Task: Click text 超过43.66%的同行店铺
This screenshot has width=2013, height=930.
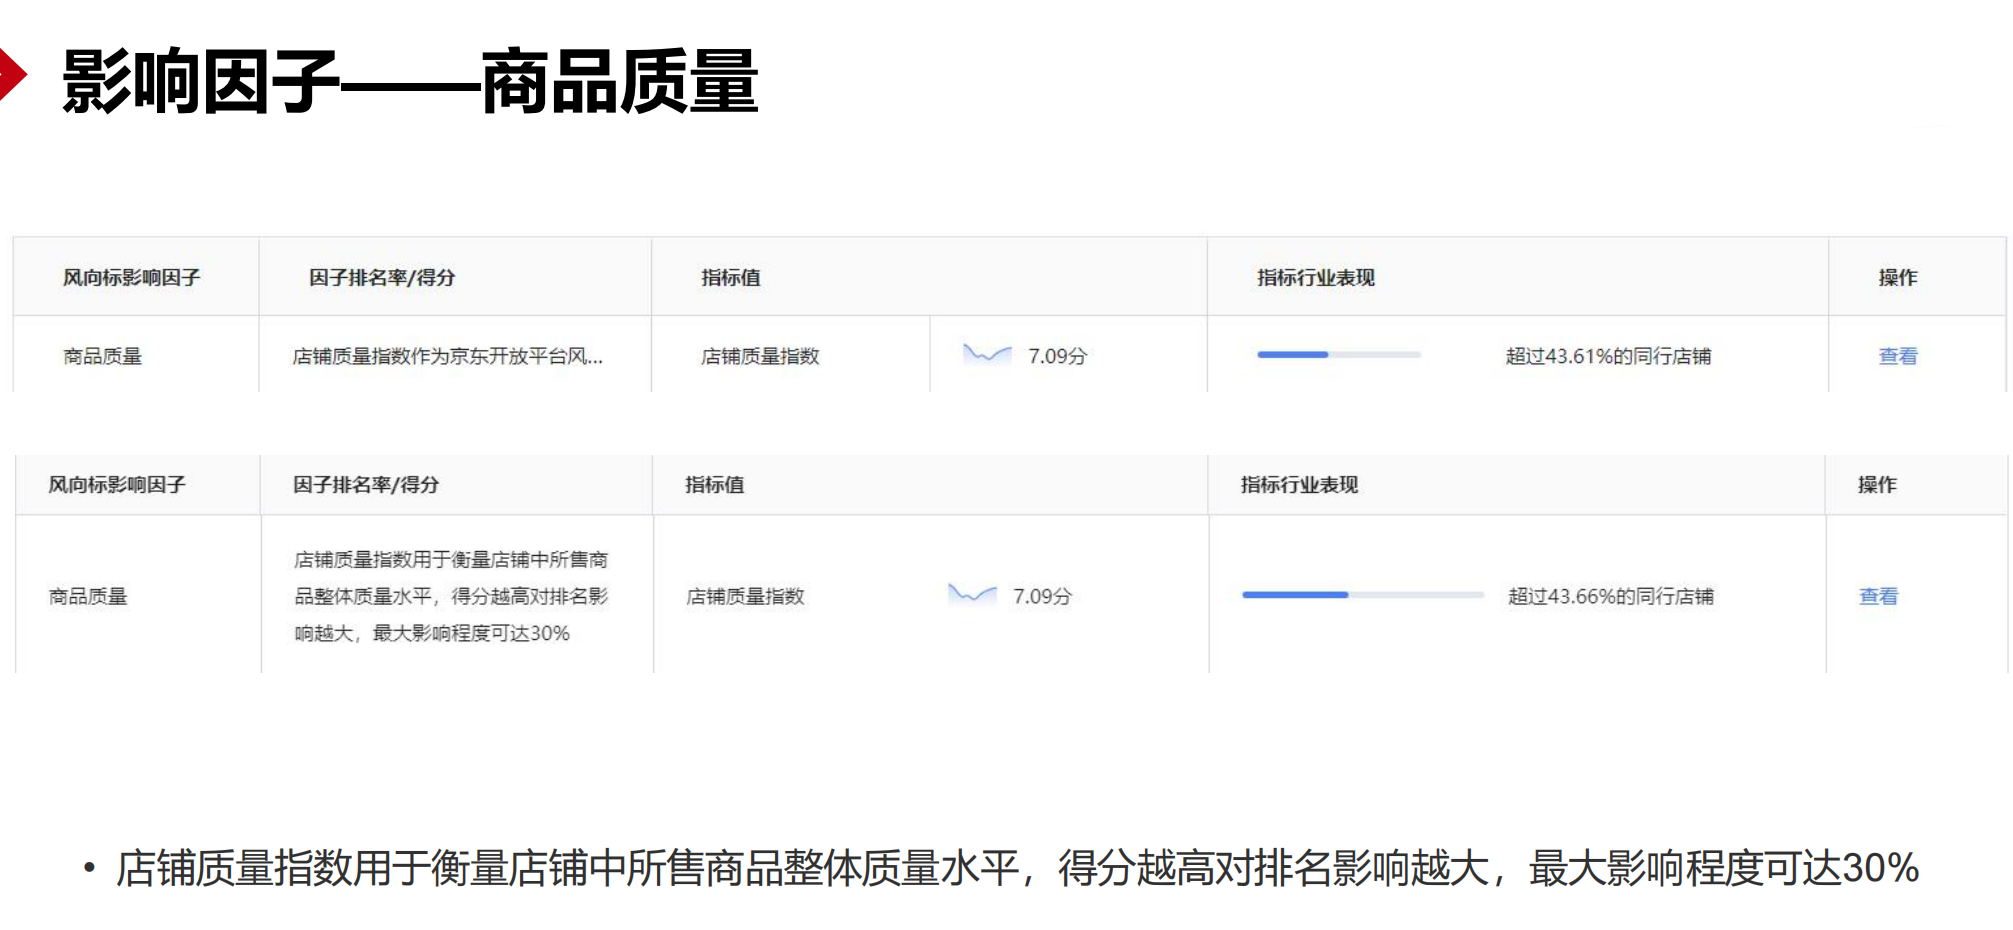Action: pyautogui.click(x=1610, y=596)
